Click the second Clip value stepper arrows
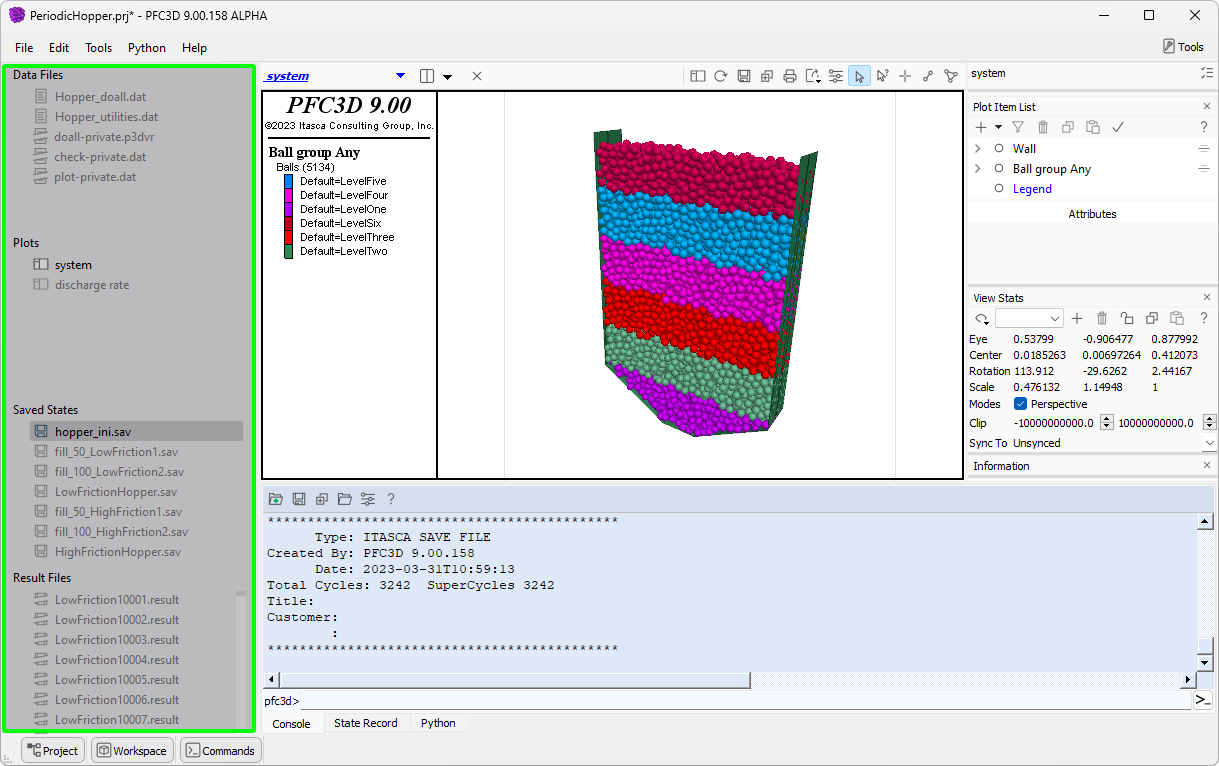Image resolution: width=1219 pixels, height=766 pixels. pos(1210,423)
